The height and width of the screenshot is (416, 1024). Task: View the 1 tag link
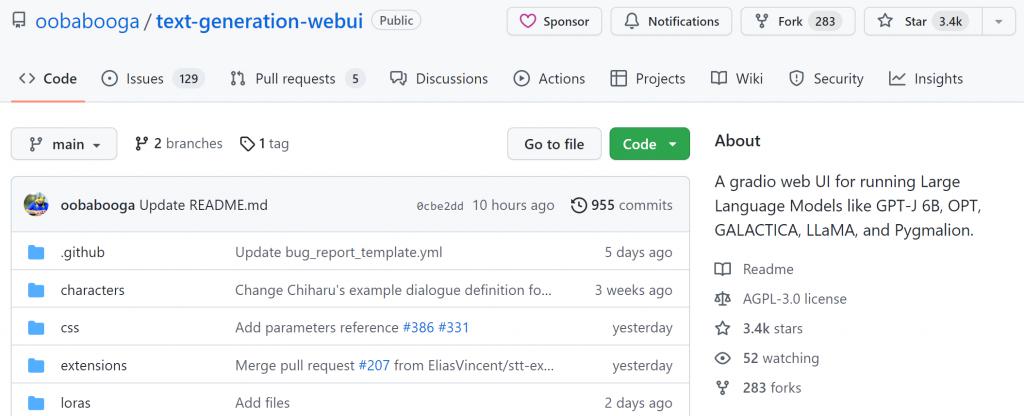point(264,144)
